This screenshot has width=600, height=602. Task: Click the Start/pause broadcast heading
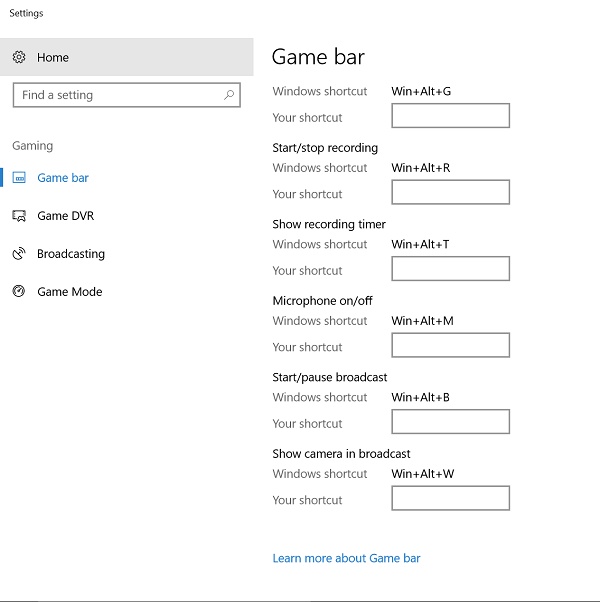(x=330, y=377)
